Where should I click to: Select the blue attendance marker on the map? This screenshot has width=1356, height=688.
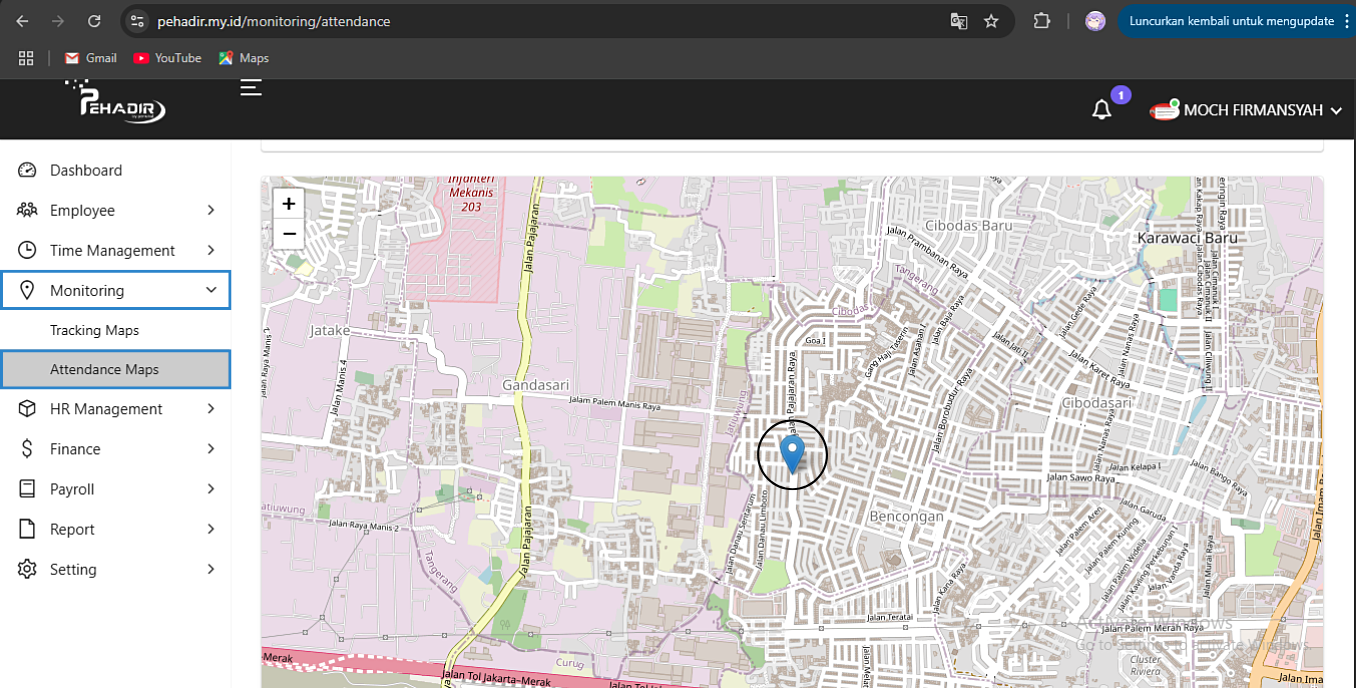[x=792, y=454]
